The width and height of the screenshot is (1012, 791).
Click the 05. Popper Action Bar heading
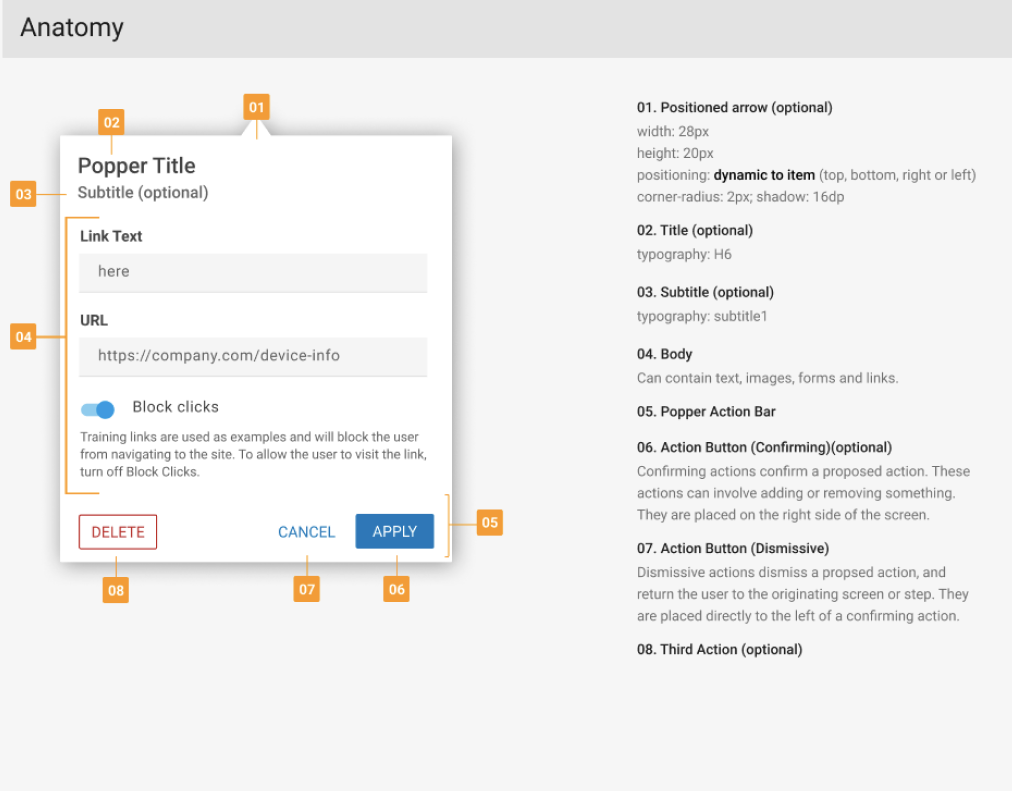706,412
